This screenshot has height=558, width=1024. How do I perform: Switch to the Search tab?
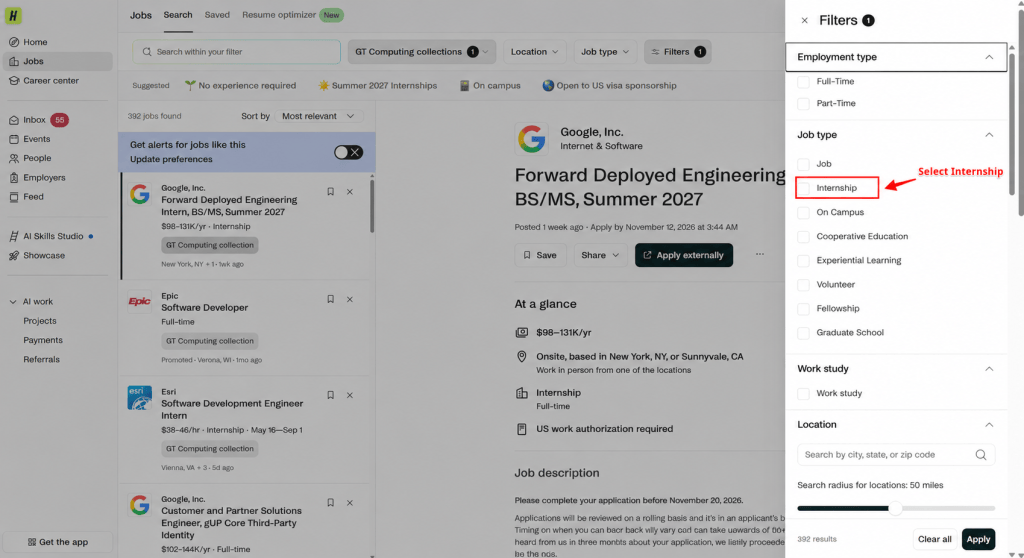coord(178,15)
